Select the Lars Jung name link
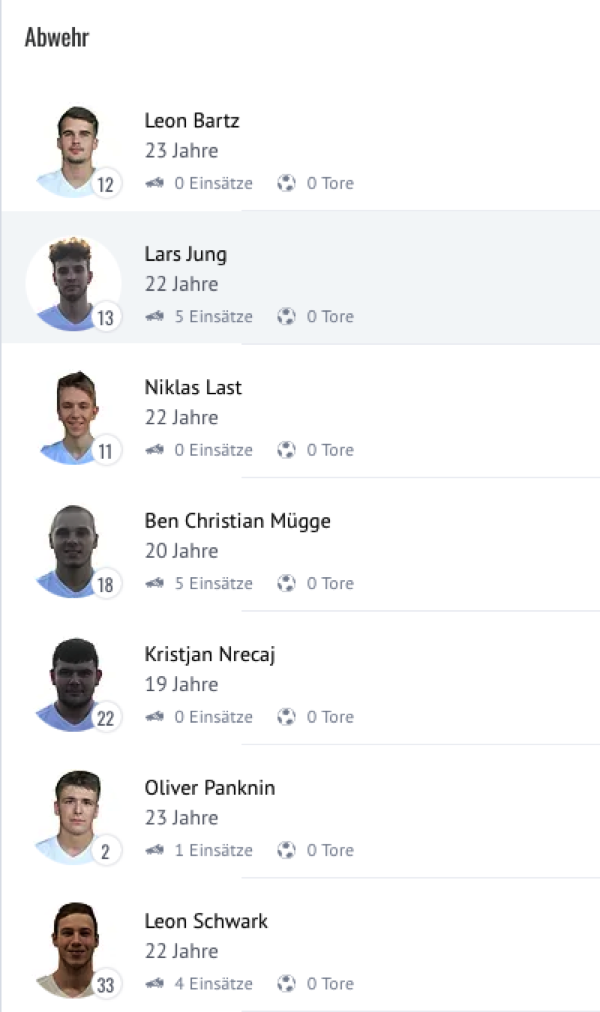The image size is (600, 1012). [185, 254]
